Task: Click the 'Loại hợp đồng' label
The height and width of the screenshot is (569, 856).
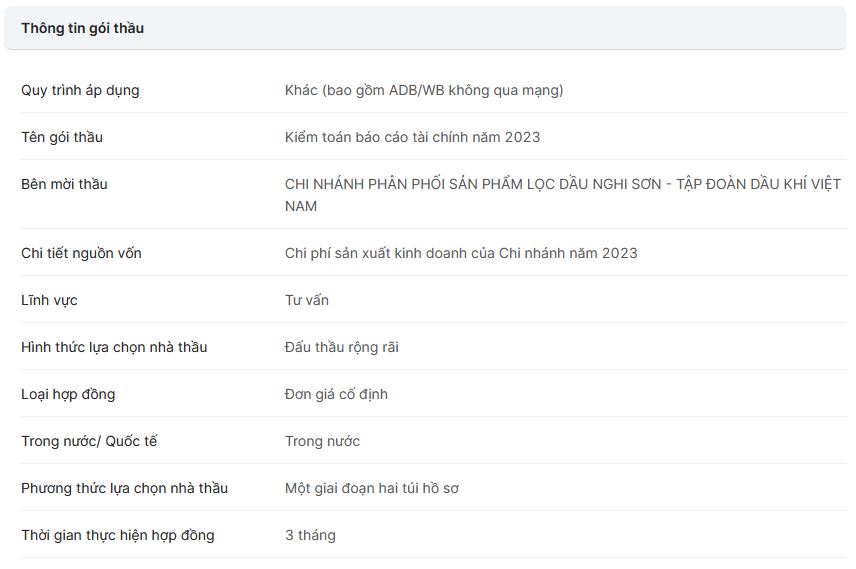Action: click(x=68, y=394)
